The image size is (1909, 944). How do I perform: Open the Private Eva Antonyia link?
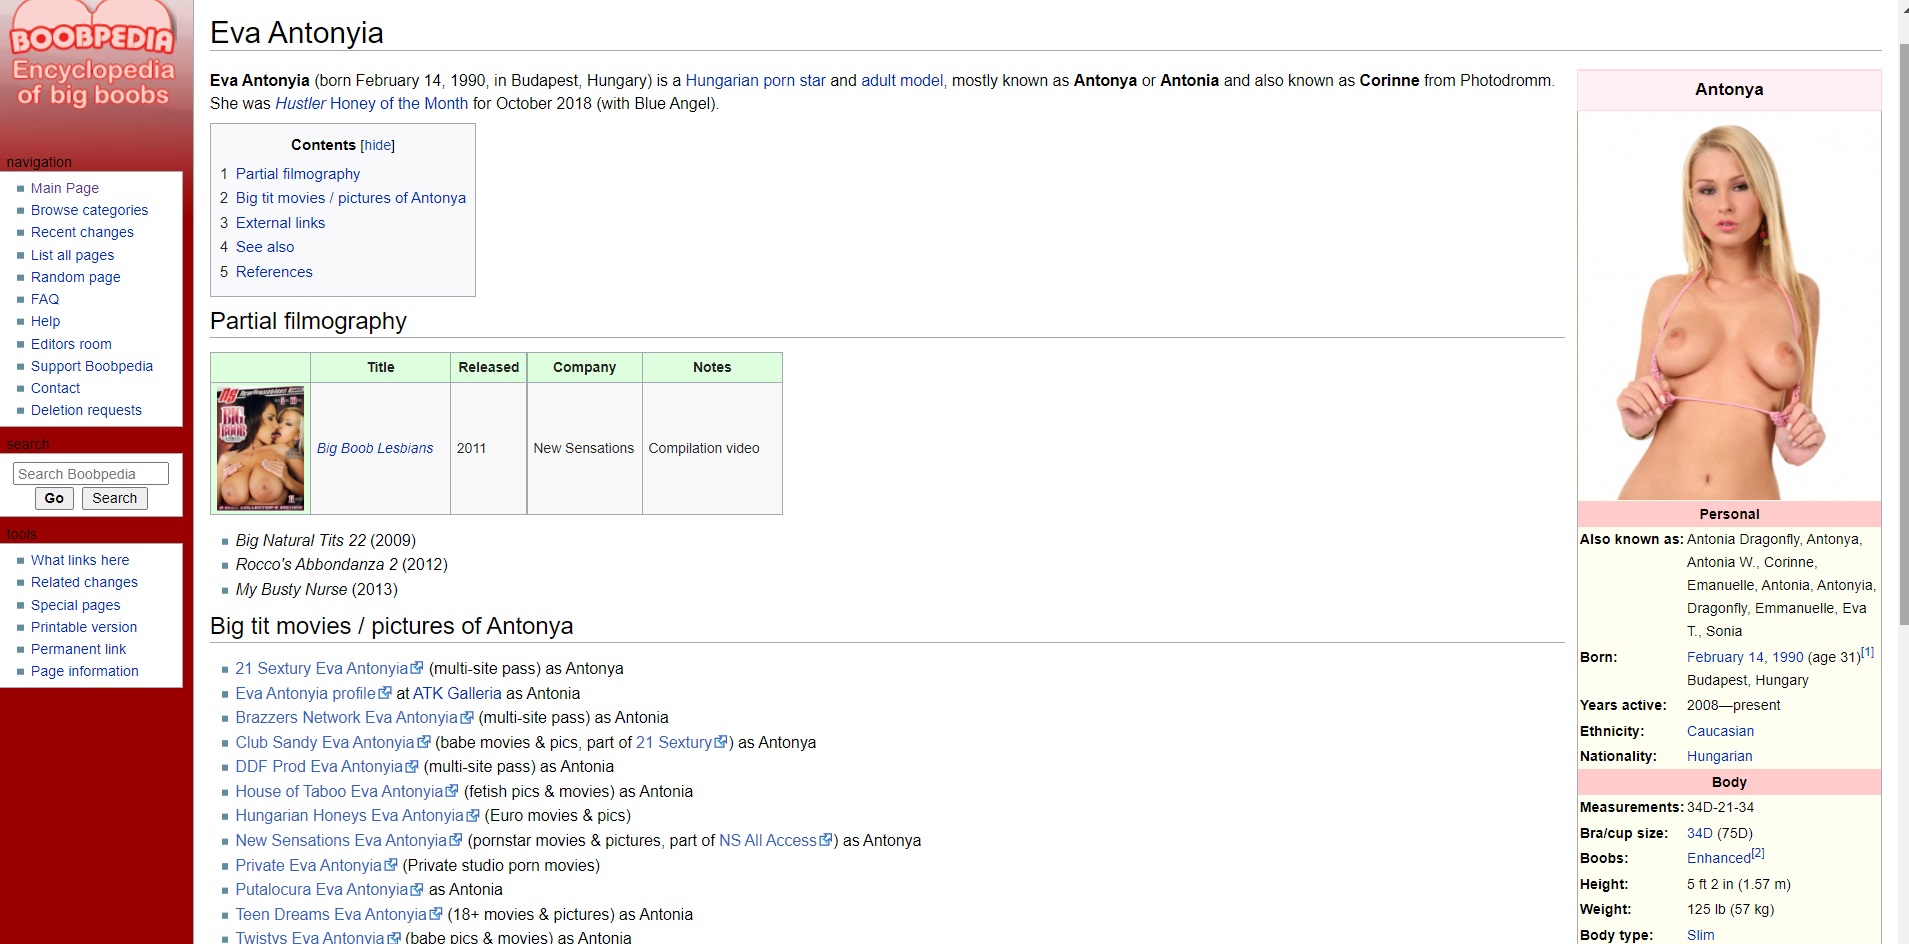pyautogui.click(x=308, y=866)
